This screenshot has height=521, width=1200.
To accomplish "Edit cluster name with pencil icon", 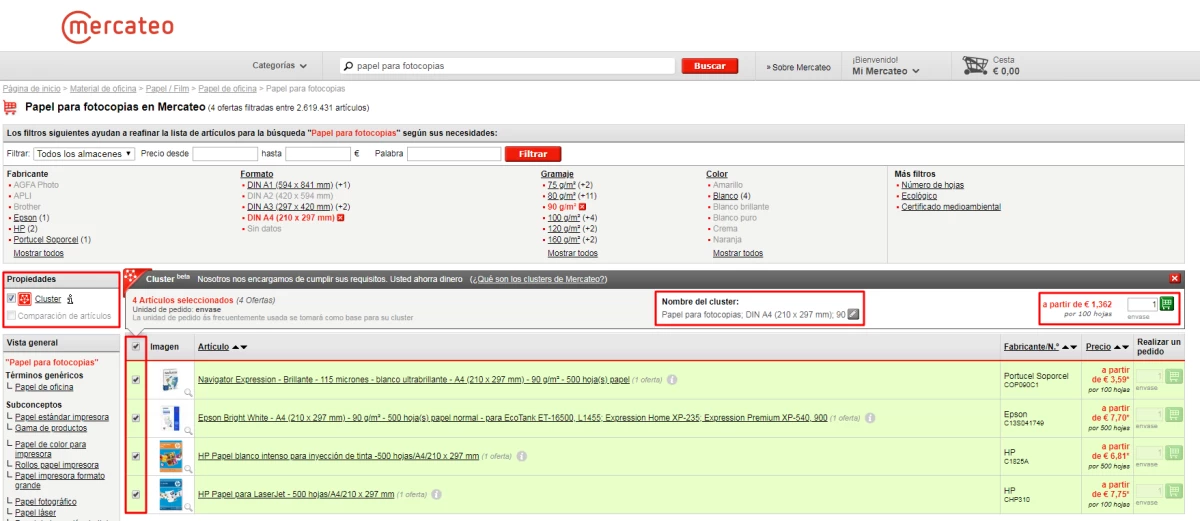I will [853, 315].
